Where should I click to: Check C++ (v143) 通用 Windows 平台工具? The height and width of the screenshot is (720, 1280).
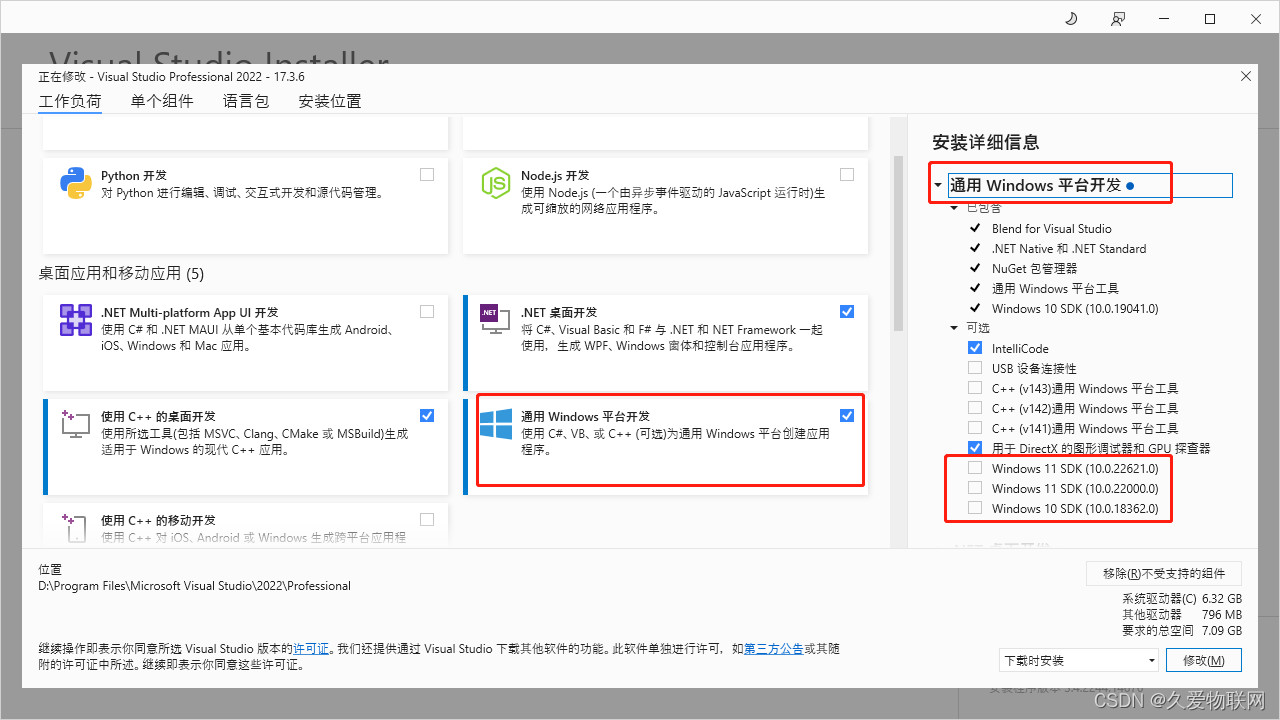975,388
